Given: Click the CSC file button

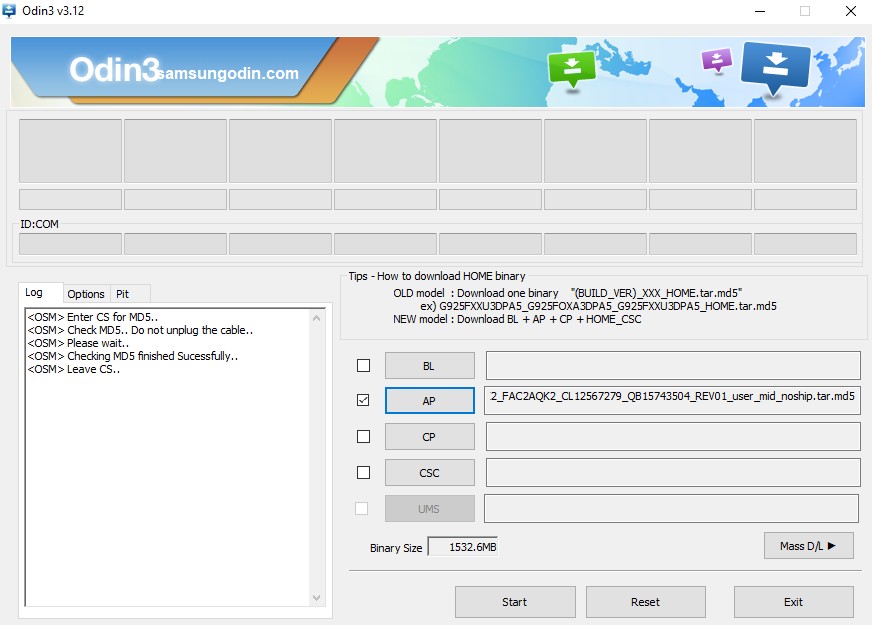Looking at the screenshot, I should pos(429,473).
